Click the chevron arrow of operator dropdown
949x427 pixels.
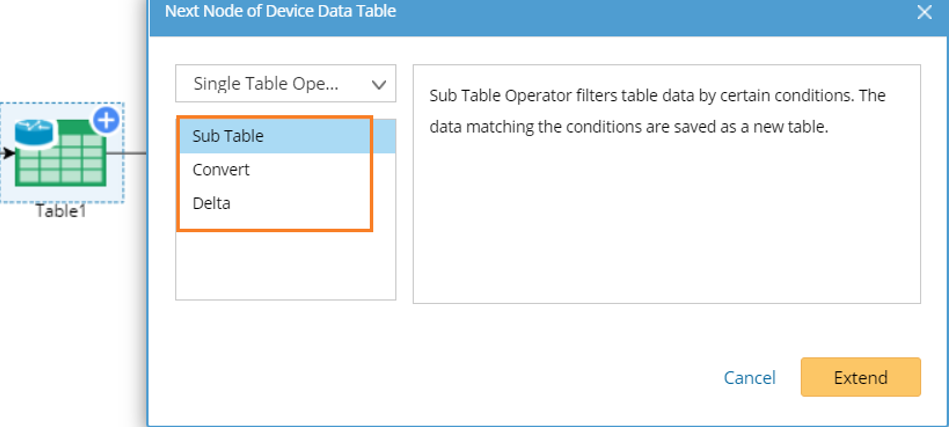pos(378,84)
